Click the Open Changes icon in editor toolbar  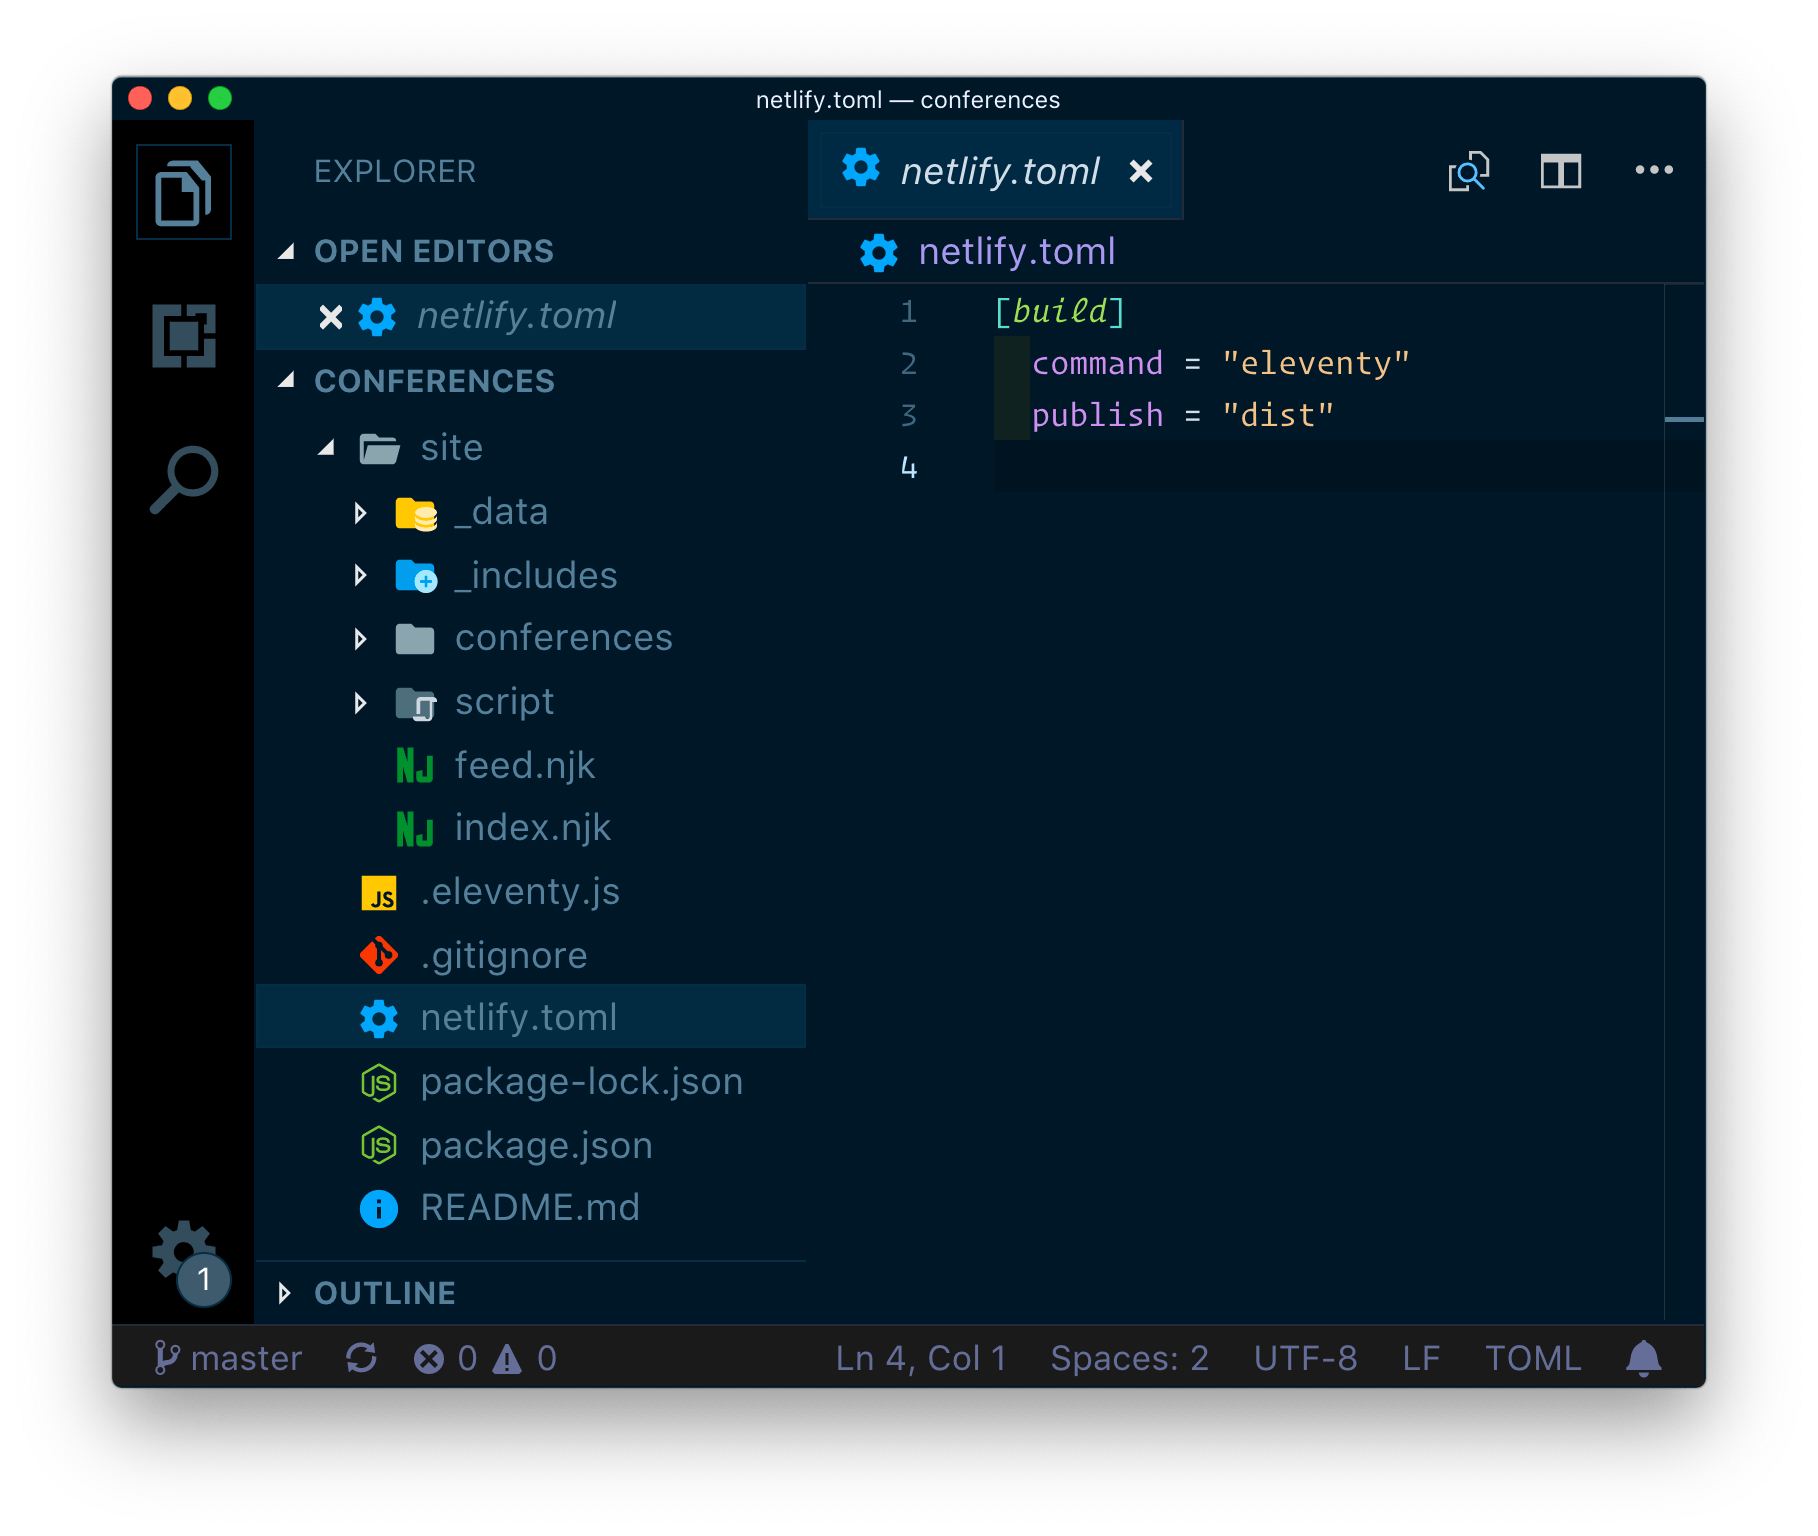[1469, 171]
